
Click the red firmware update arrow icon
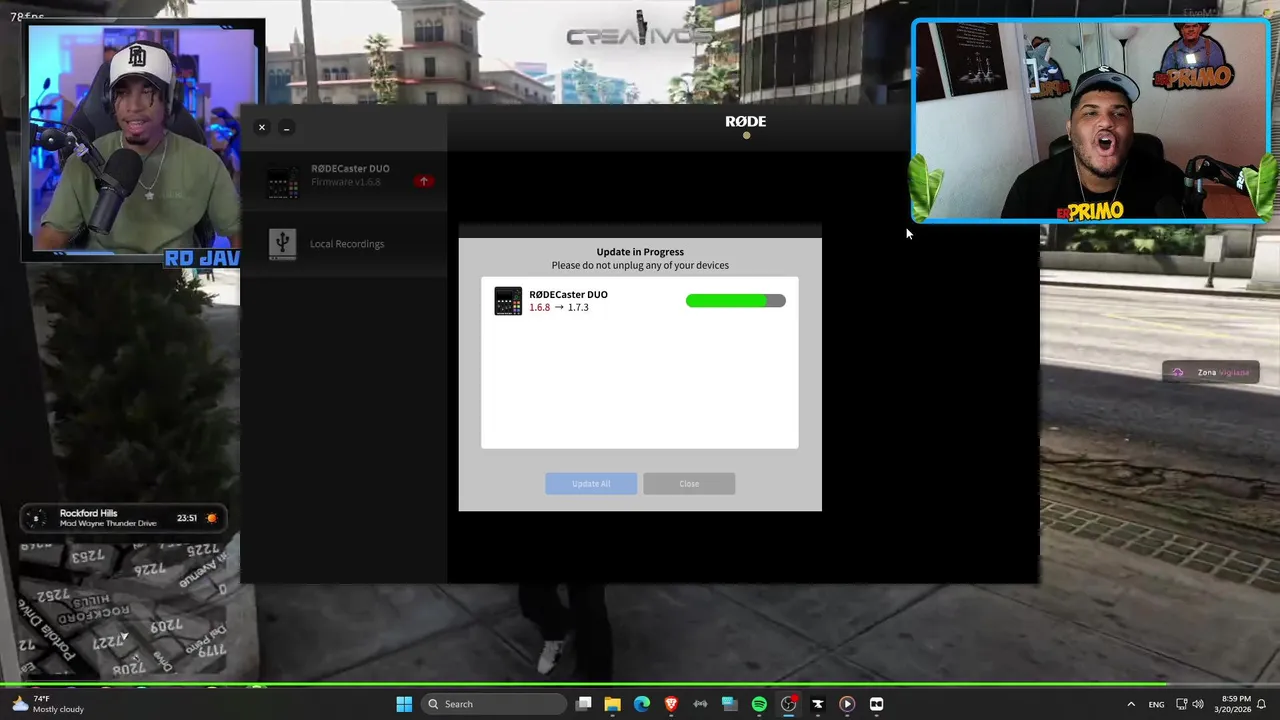coord(424,181)
